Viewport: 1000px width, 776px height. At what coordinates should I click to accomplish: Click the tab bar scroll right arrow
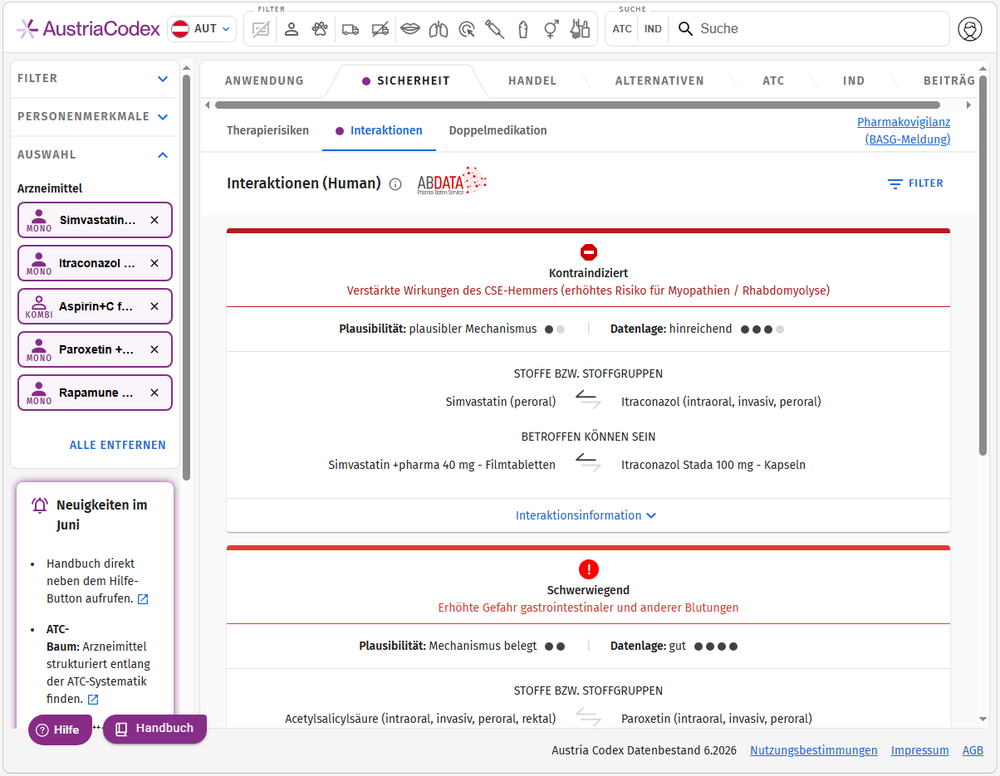(969, 105)
